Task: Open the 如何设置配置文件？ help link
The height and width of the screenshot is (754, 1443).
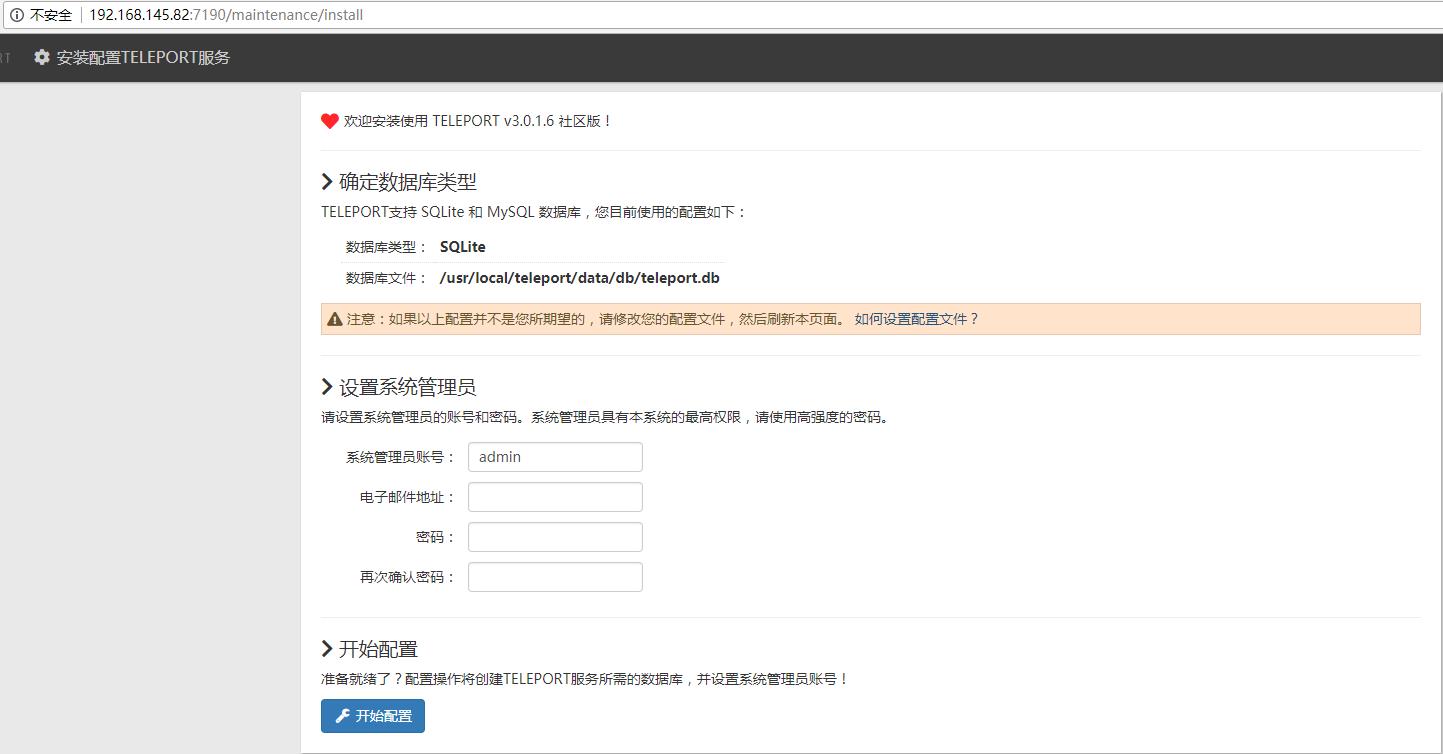Action: tap(917, 319)
